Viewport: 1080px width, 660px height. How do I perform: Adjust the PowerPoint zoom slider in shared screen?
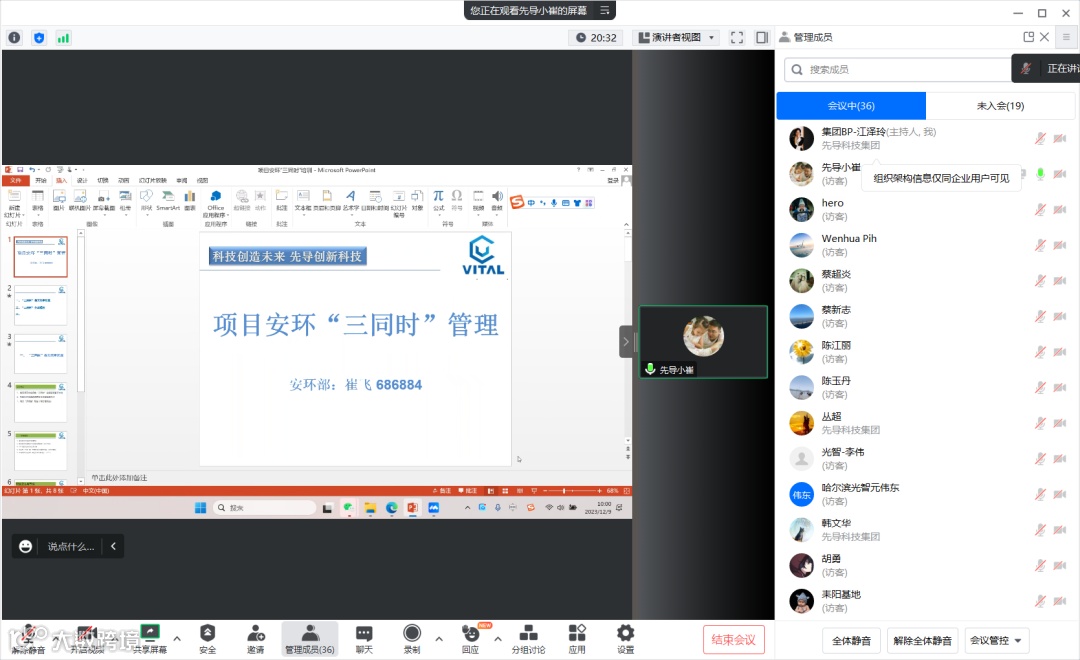tap(564, 491)
